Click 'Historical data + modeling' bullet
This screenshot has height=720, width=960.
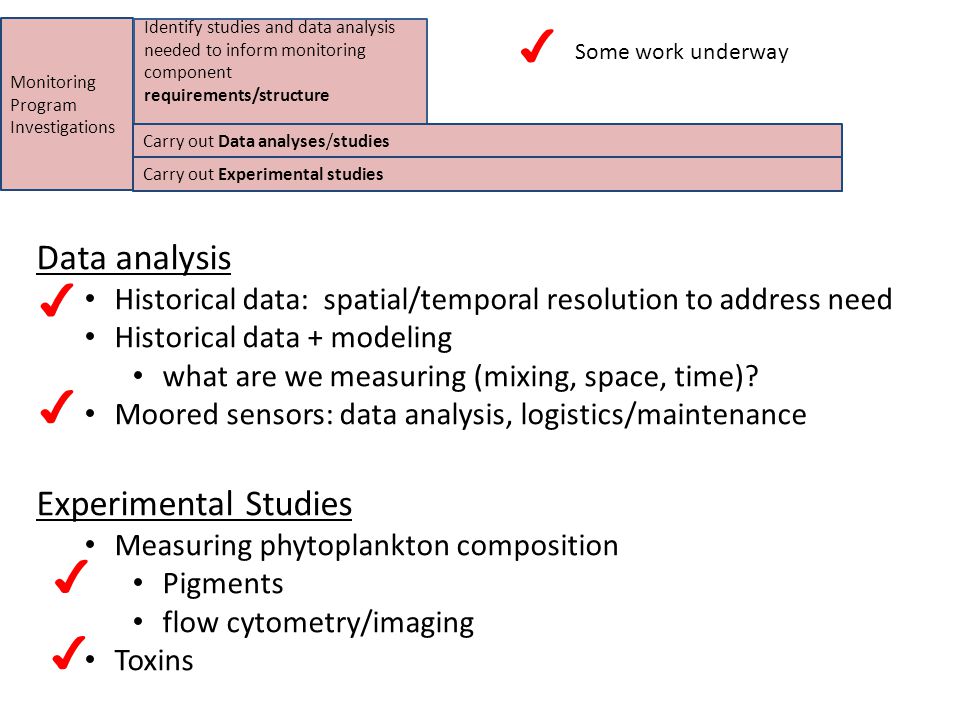pos(283,338)
